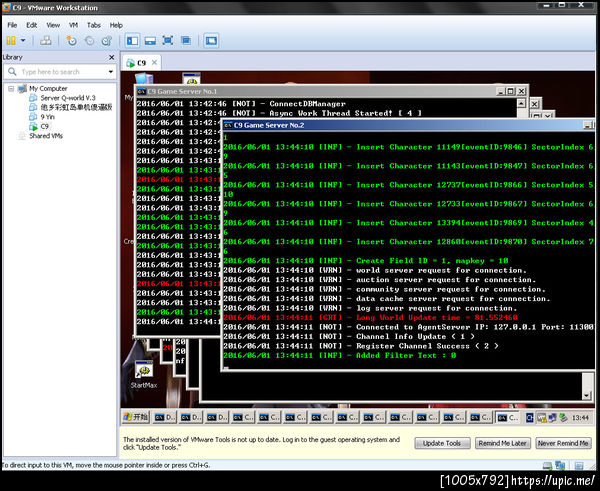Open the VM menu
The height and width of the screenshot is (491, 600).
tap(73, 25)
